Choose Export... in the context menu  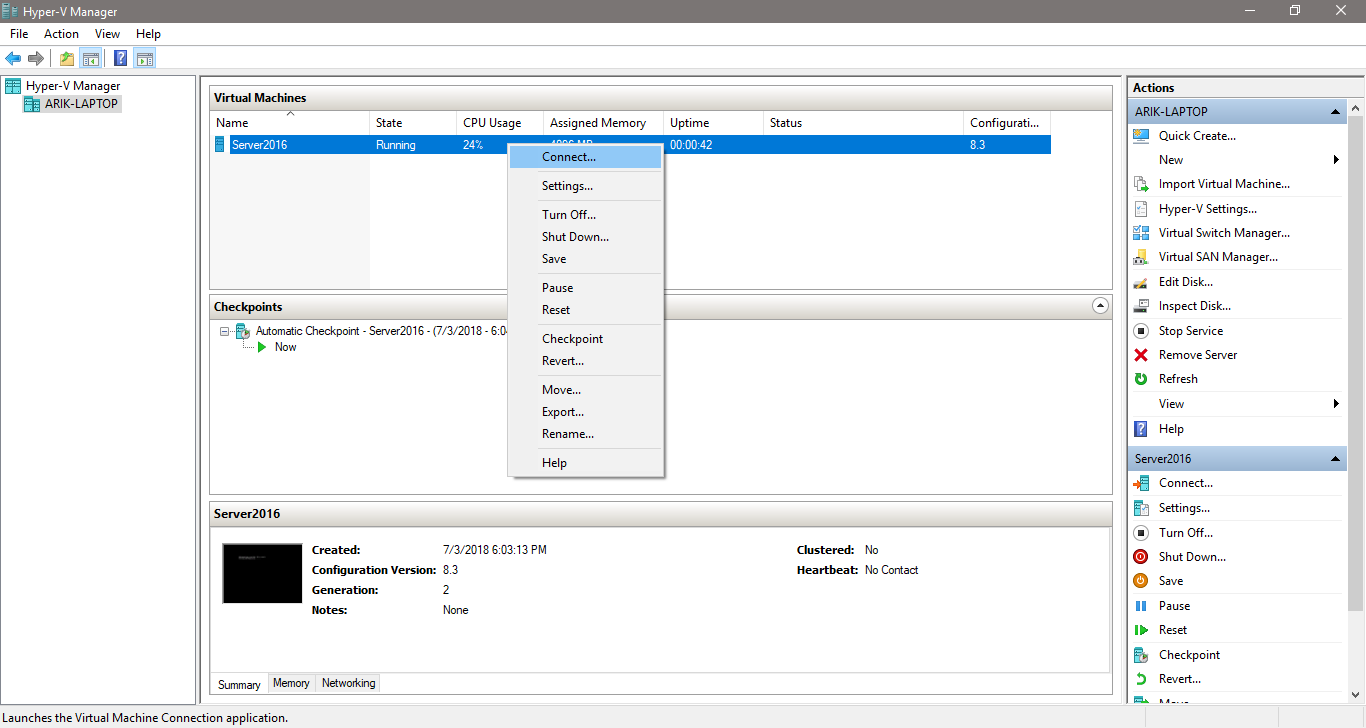(x=585, y=412)
